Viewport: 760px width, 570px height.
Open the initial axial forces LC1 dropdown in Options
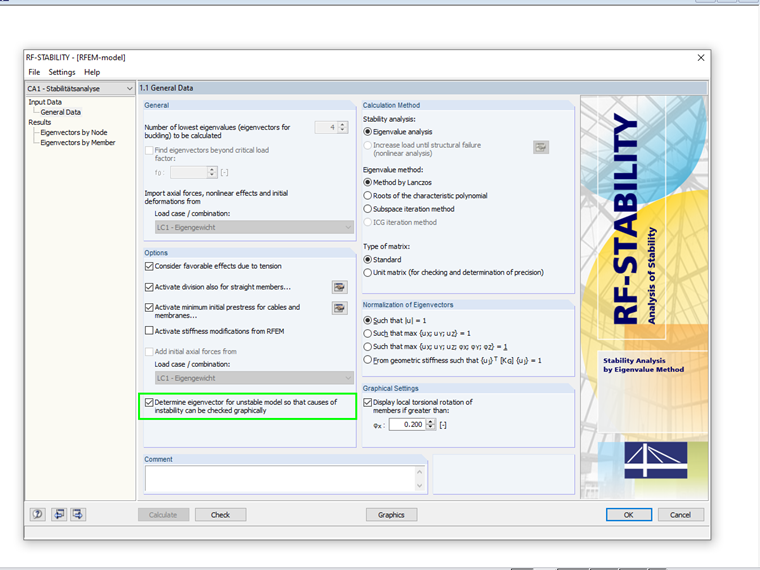(x=254, y=378)
